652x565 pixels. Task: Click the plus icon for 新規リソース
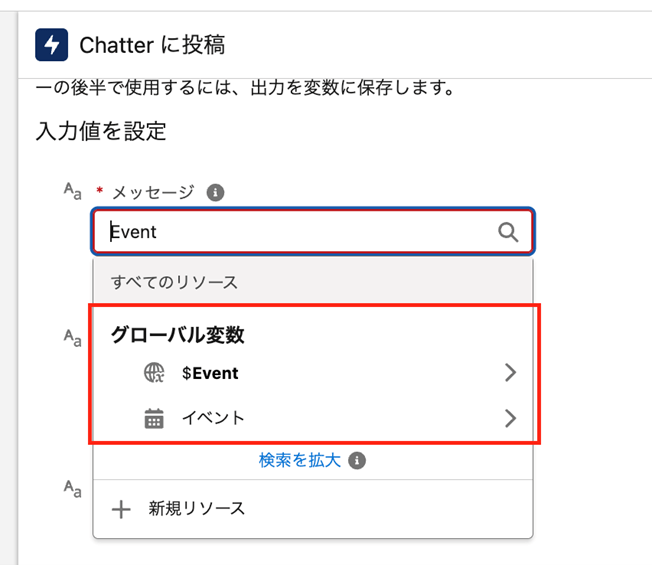tap(121, 509)
